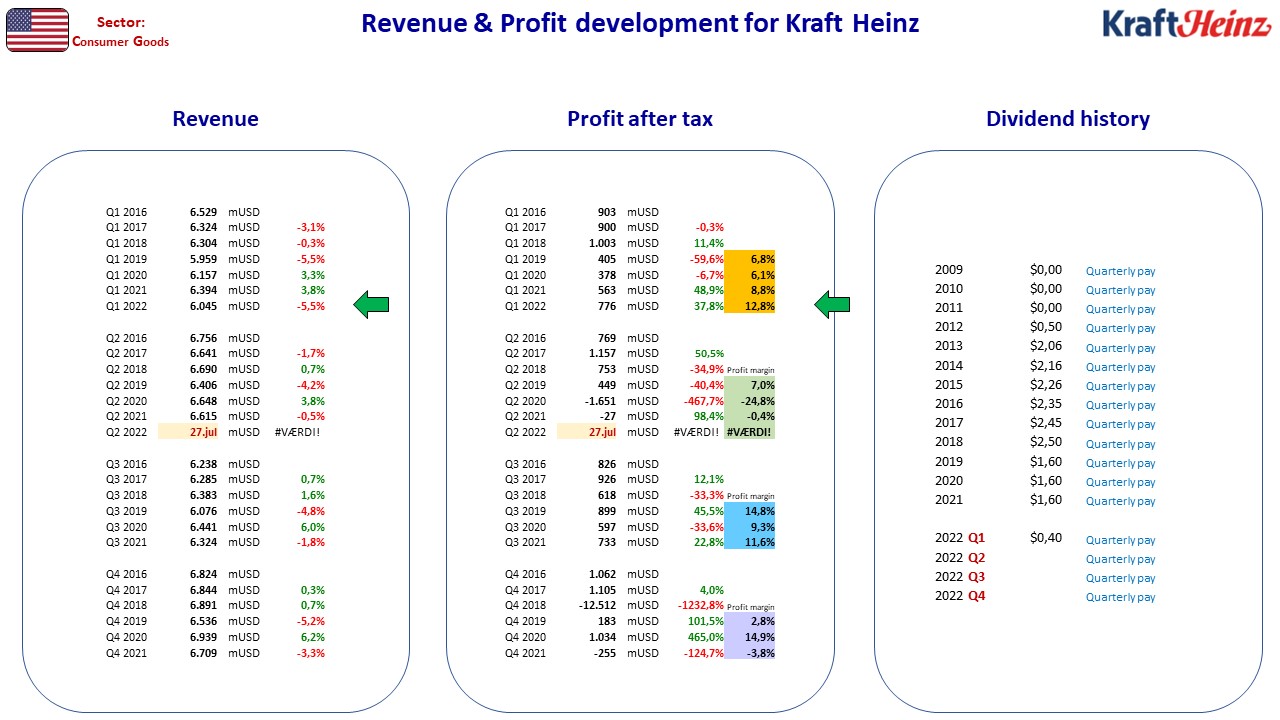The height and width of the screenshot is (720, 1280).
Task: Click the -3,8% profit margin cell
Action: click(750, 653)
